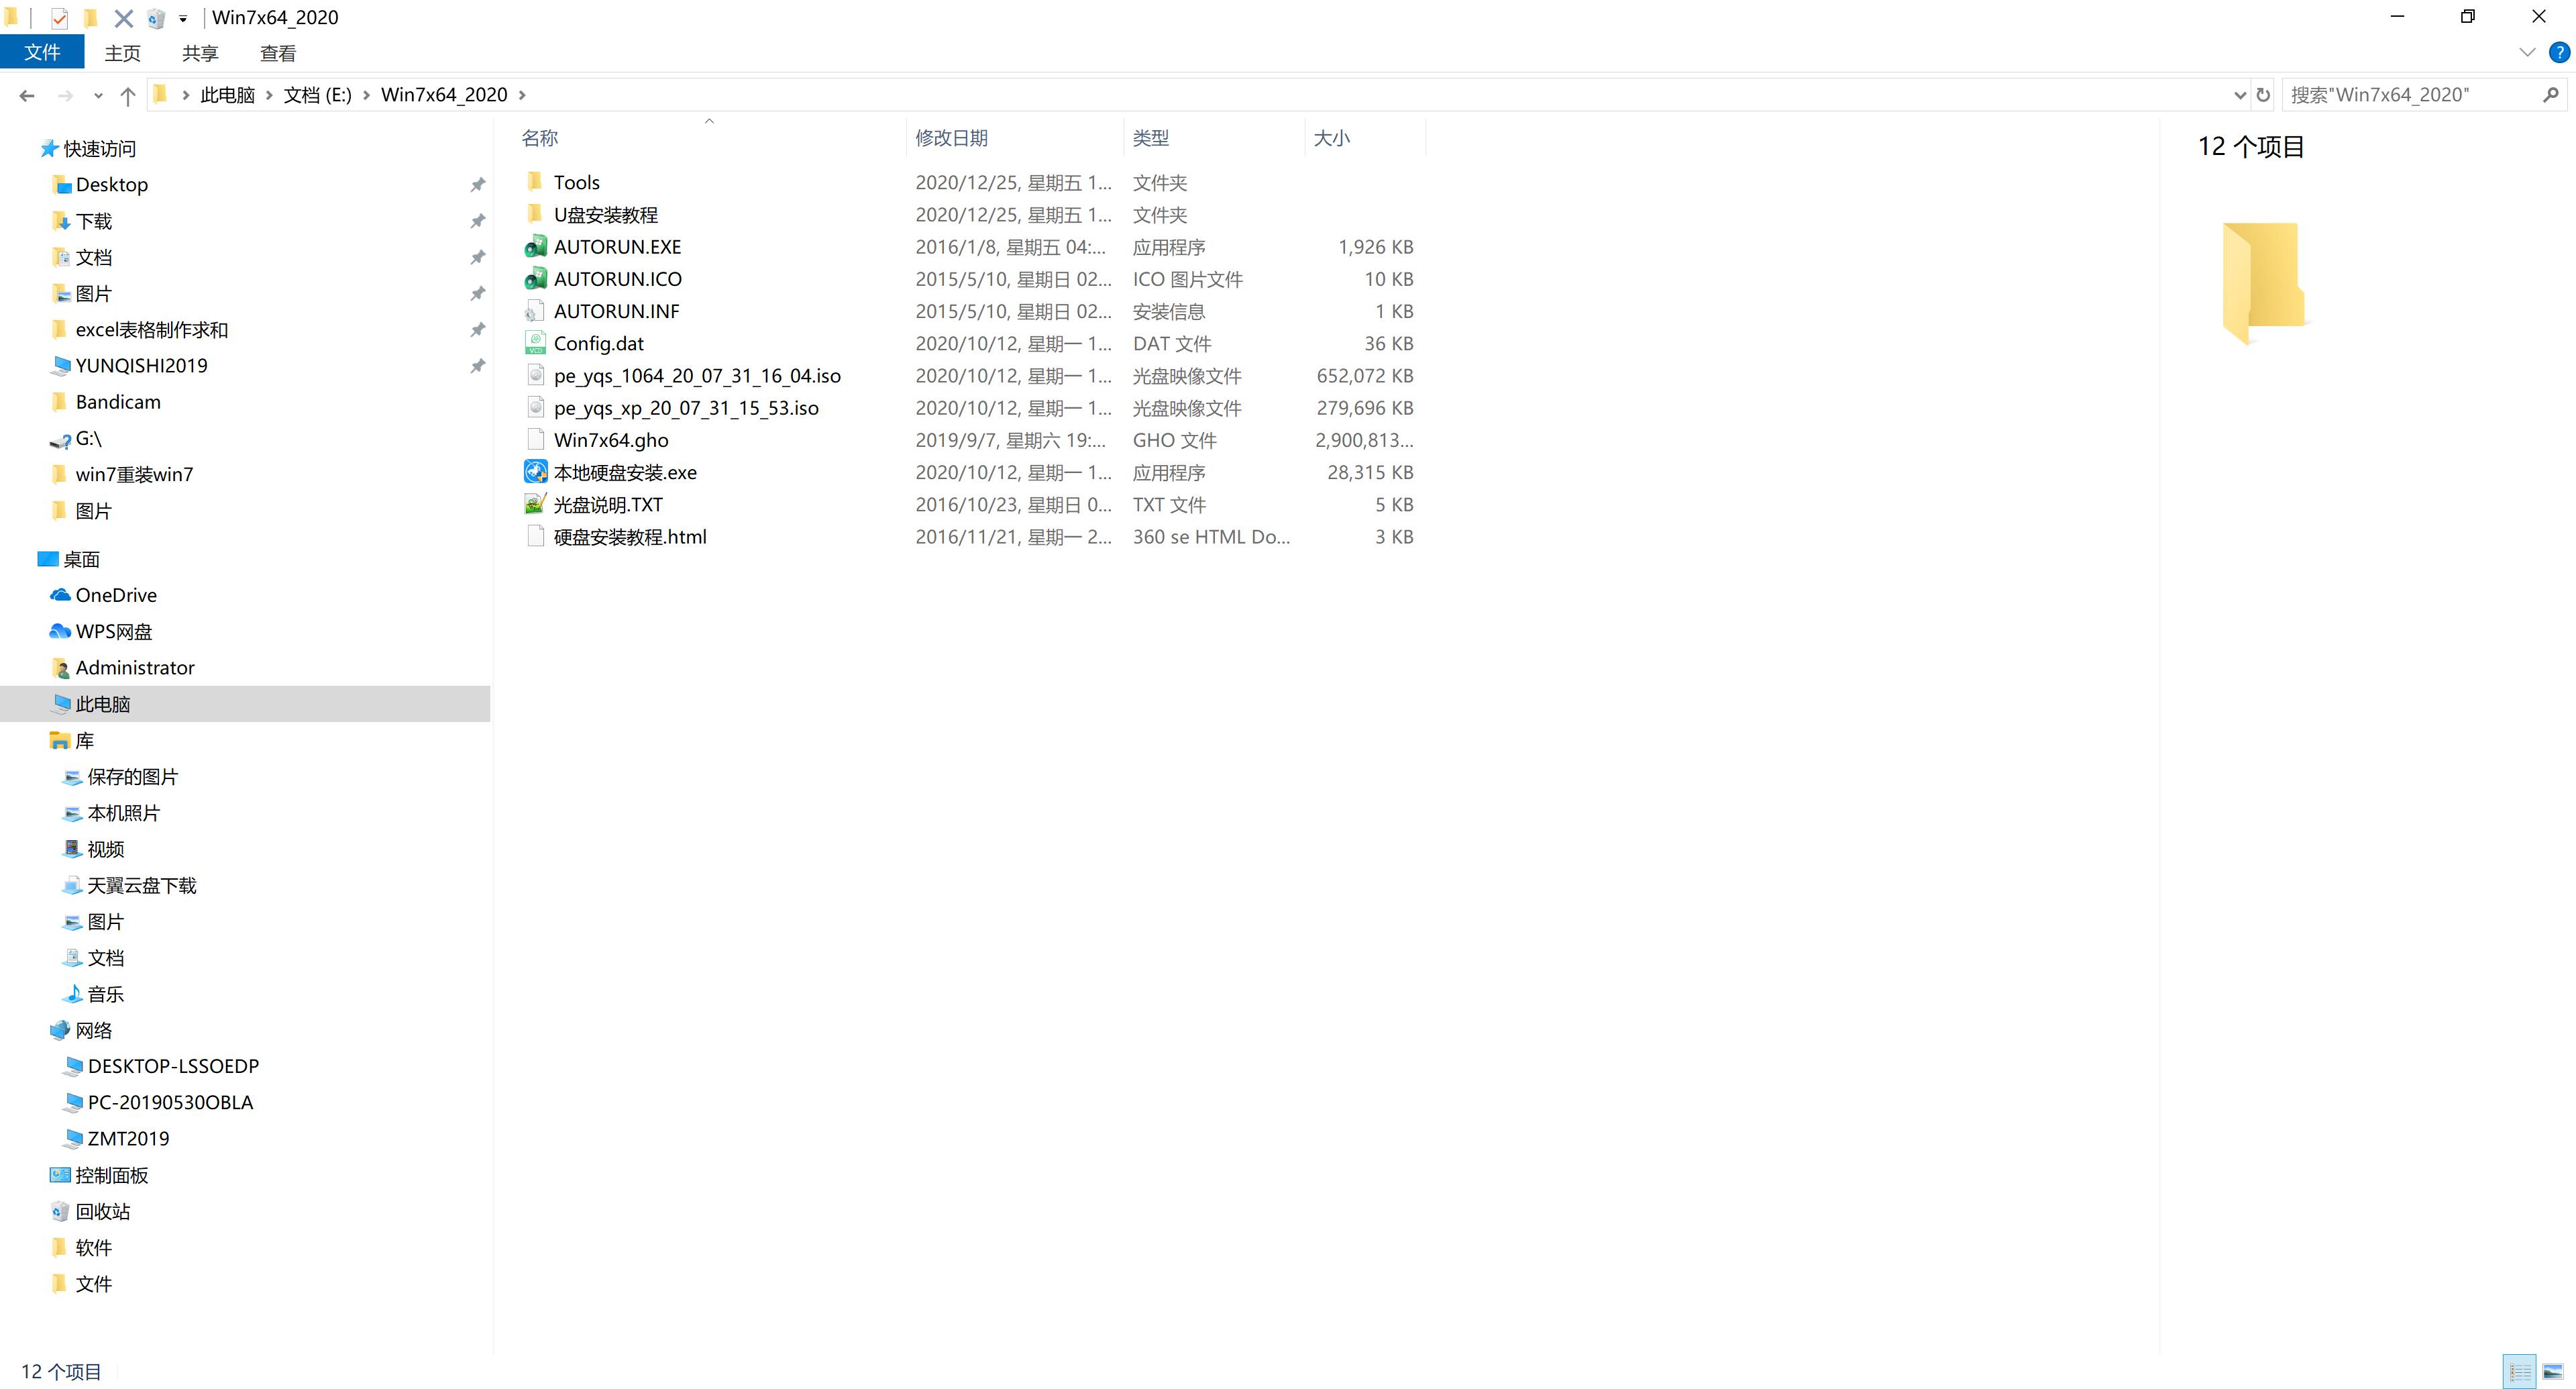Open the U盘安装教程 folder
The height and width of the screenshot is (1389, 2576).
pos(605,214)
